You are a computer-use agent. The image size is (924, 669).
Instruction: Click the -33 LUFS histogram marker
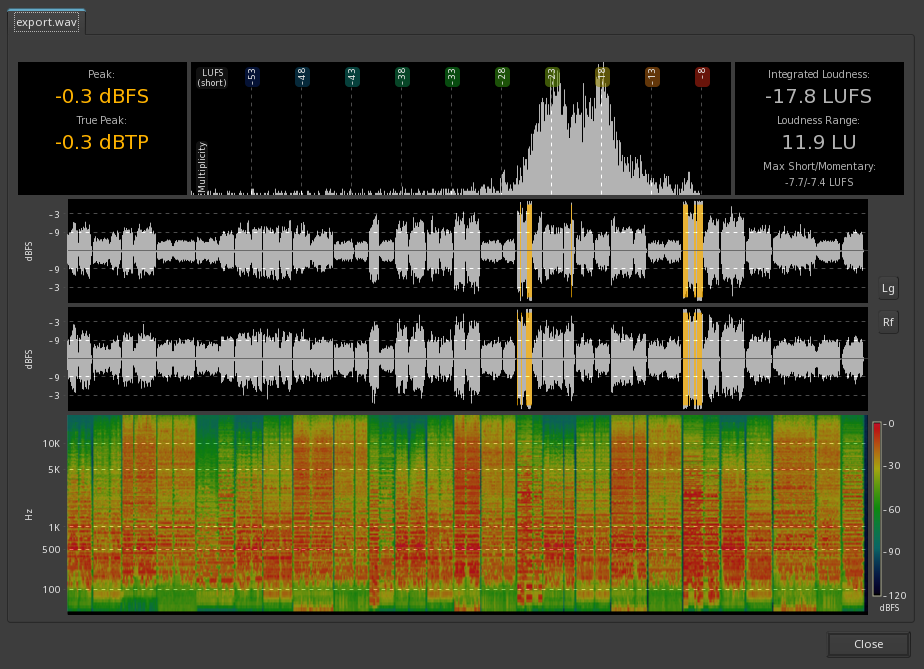[x=452, y=76]
